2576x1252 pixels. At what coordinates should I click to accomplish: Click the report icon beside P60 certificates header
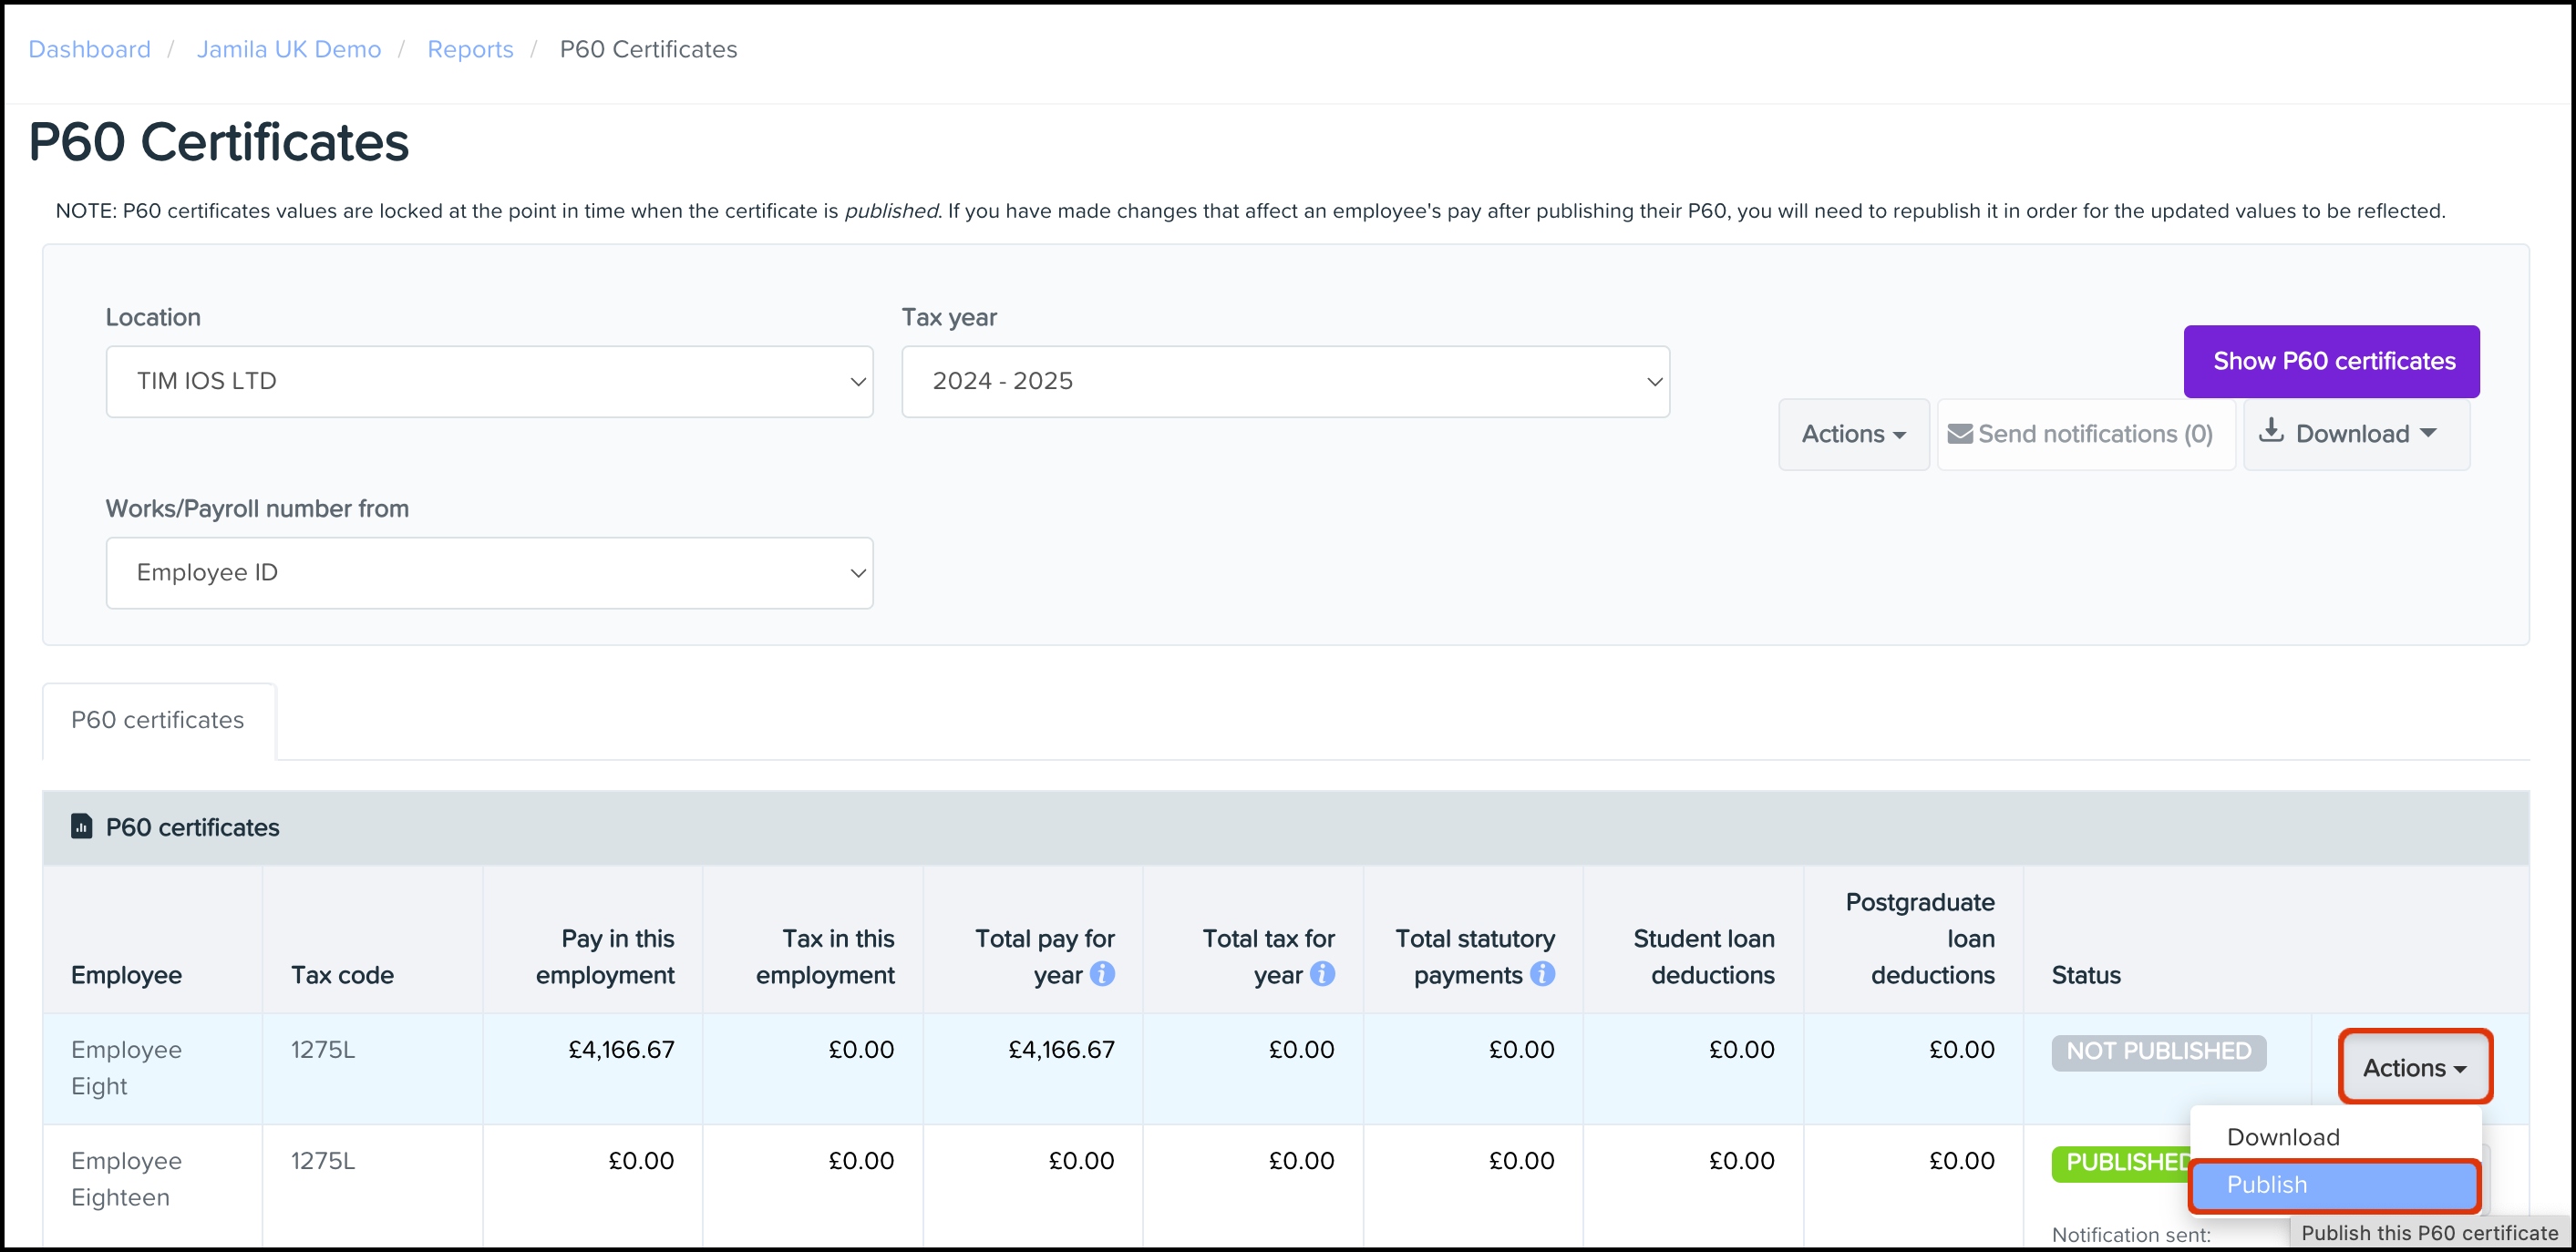[x=81, y=826]
